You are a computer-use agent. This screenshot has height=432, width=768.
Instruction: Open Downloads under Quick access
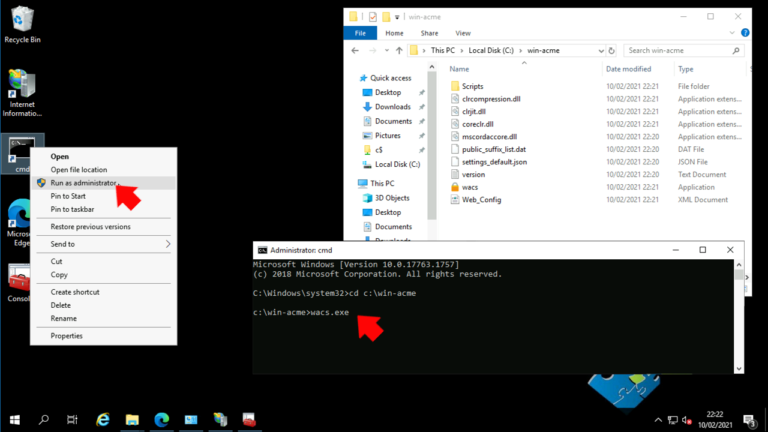(x=392, y=107)
